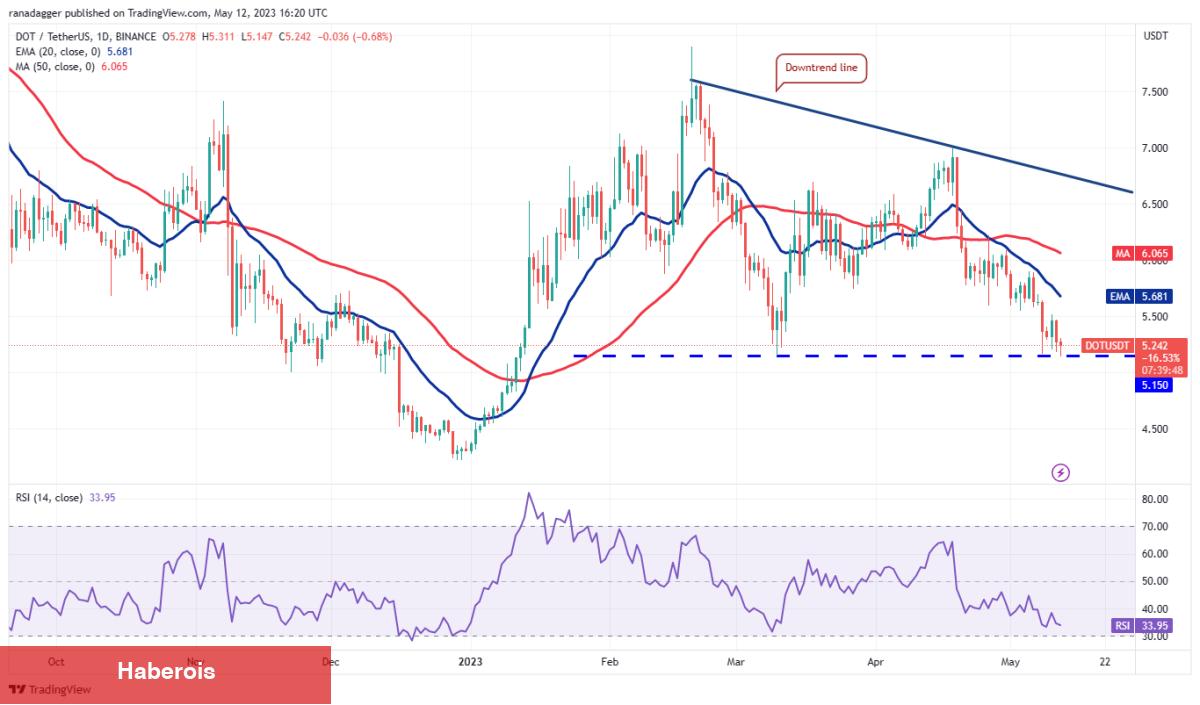Click the Feb label on time axis

pyautogui.click(x=610, y=662)
